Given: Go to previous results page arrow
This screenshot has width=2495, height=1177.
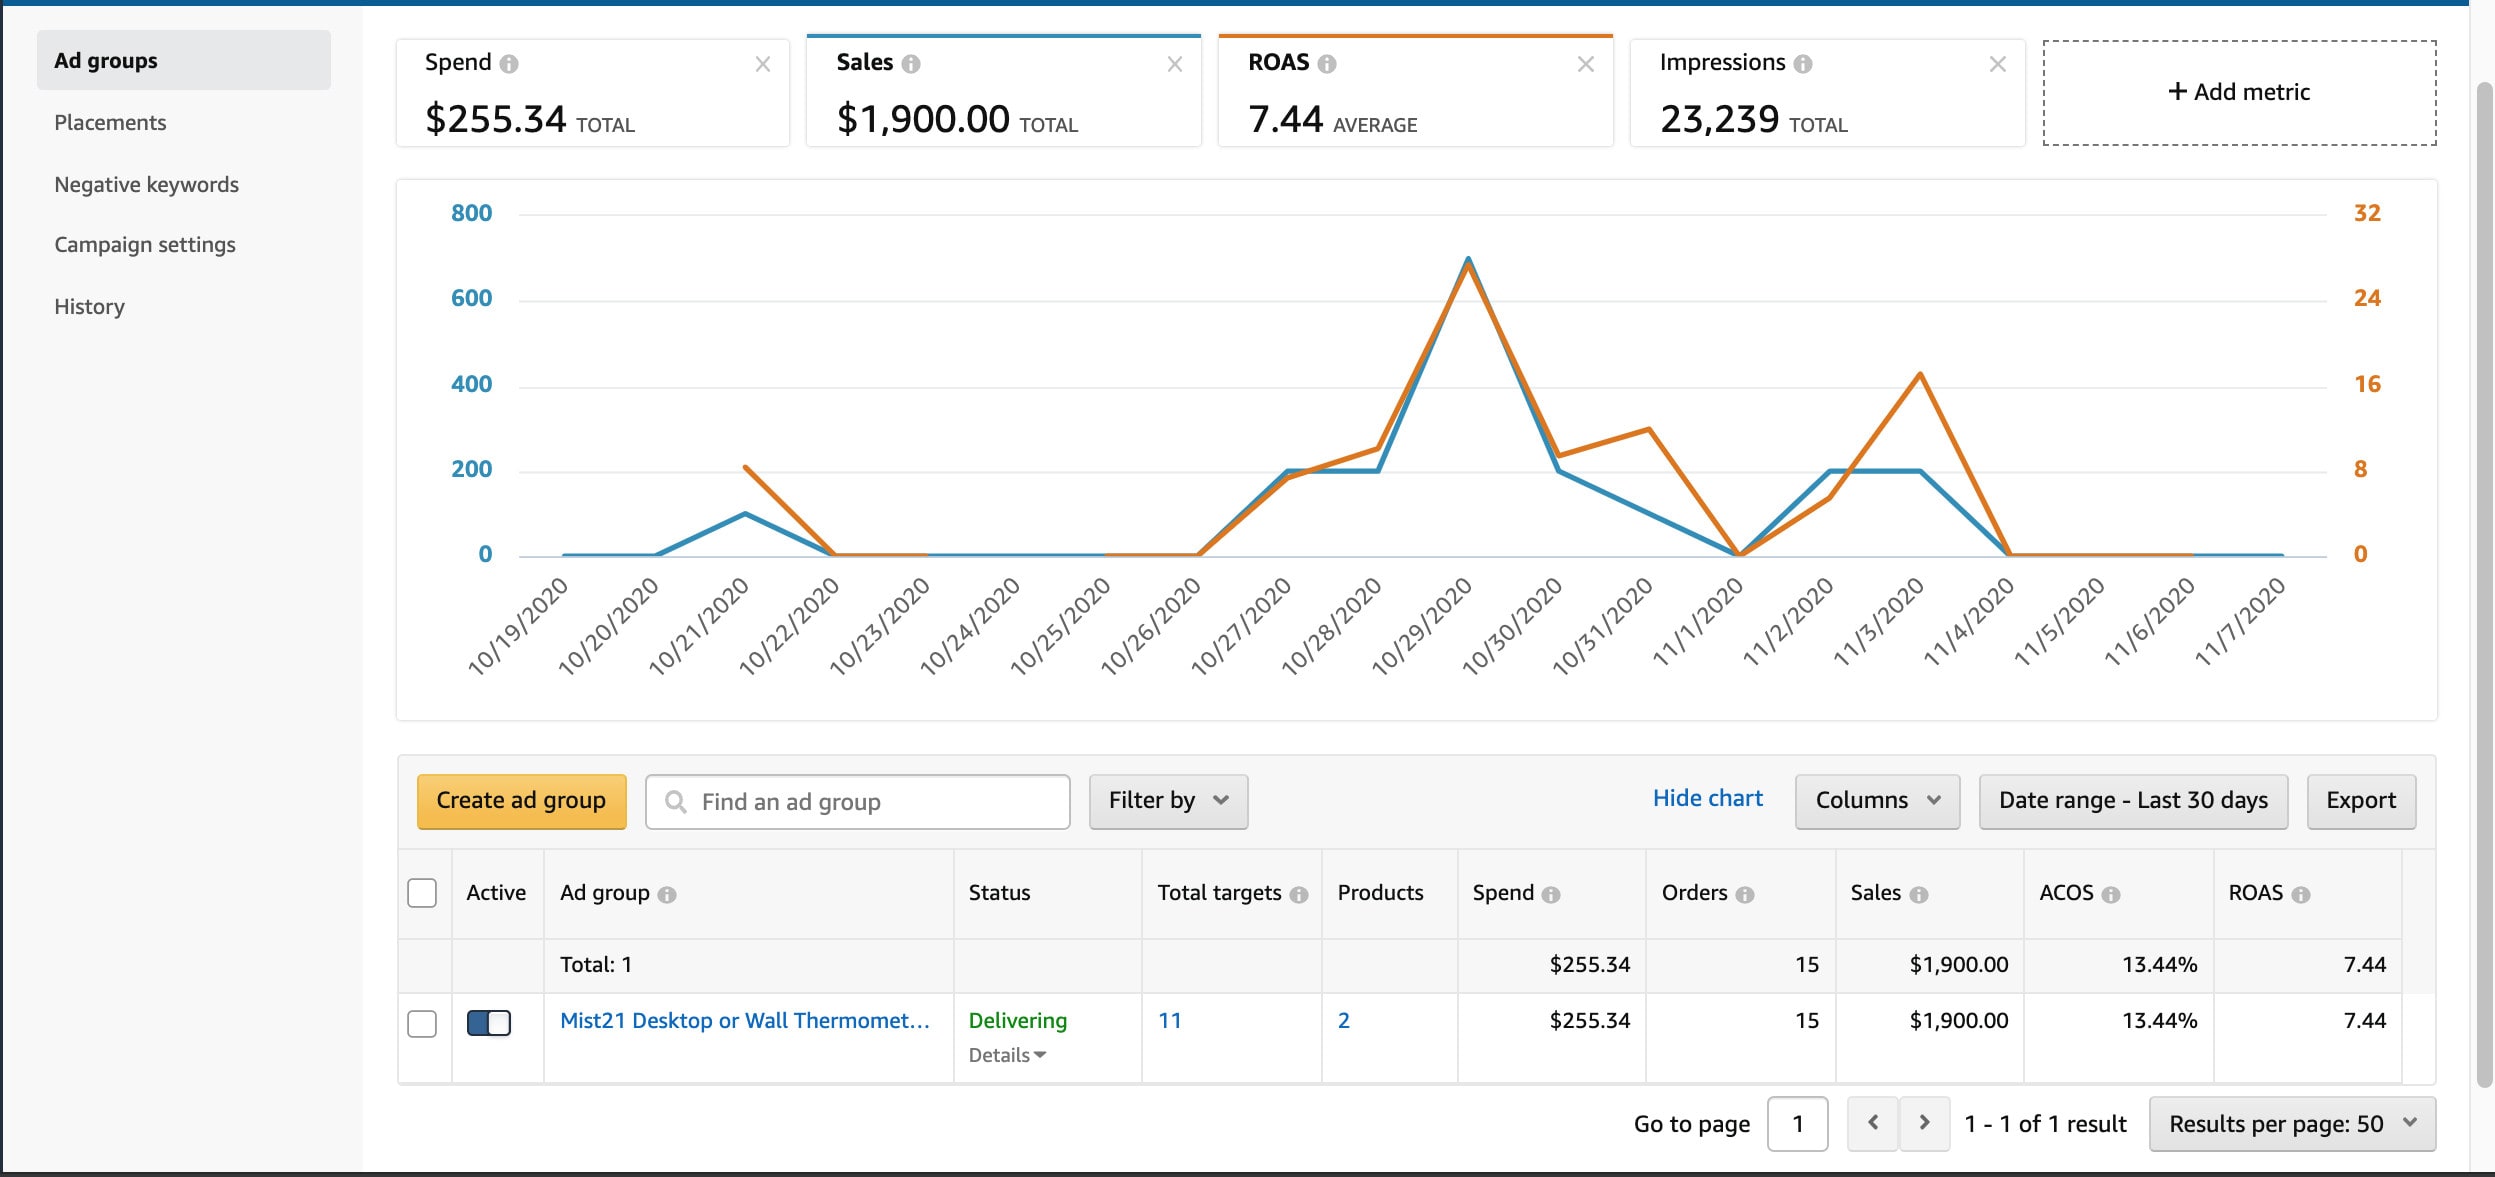Looking at the screenshot, I should click(1873, 1123).
